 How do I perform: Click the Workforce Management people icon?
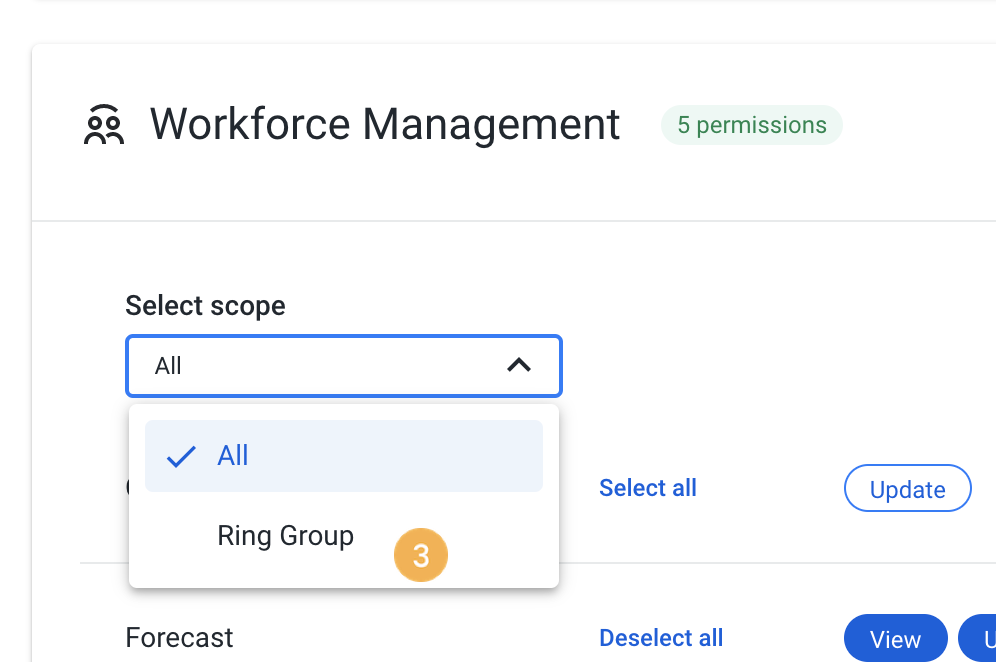tap(103, 125)
